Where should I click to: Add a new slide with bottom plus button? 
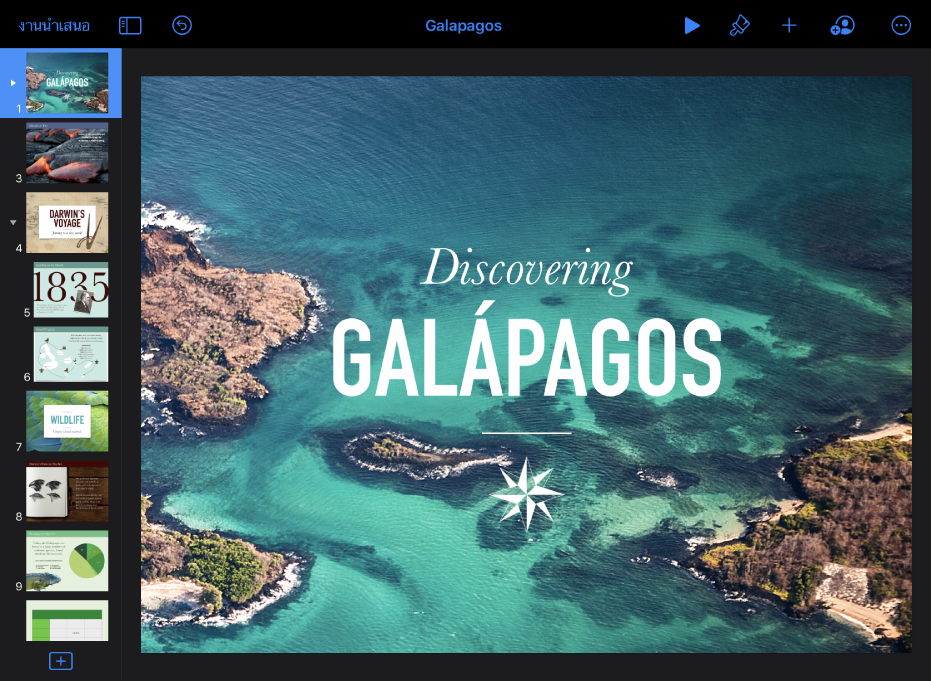61,661
